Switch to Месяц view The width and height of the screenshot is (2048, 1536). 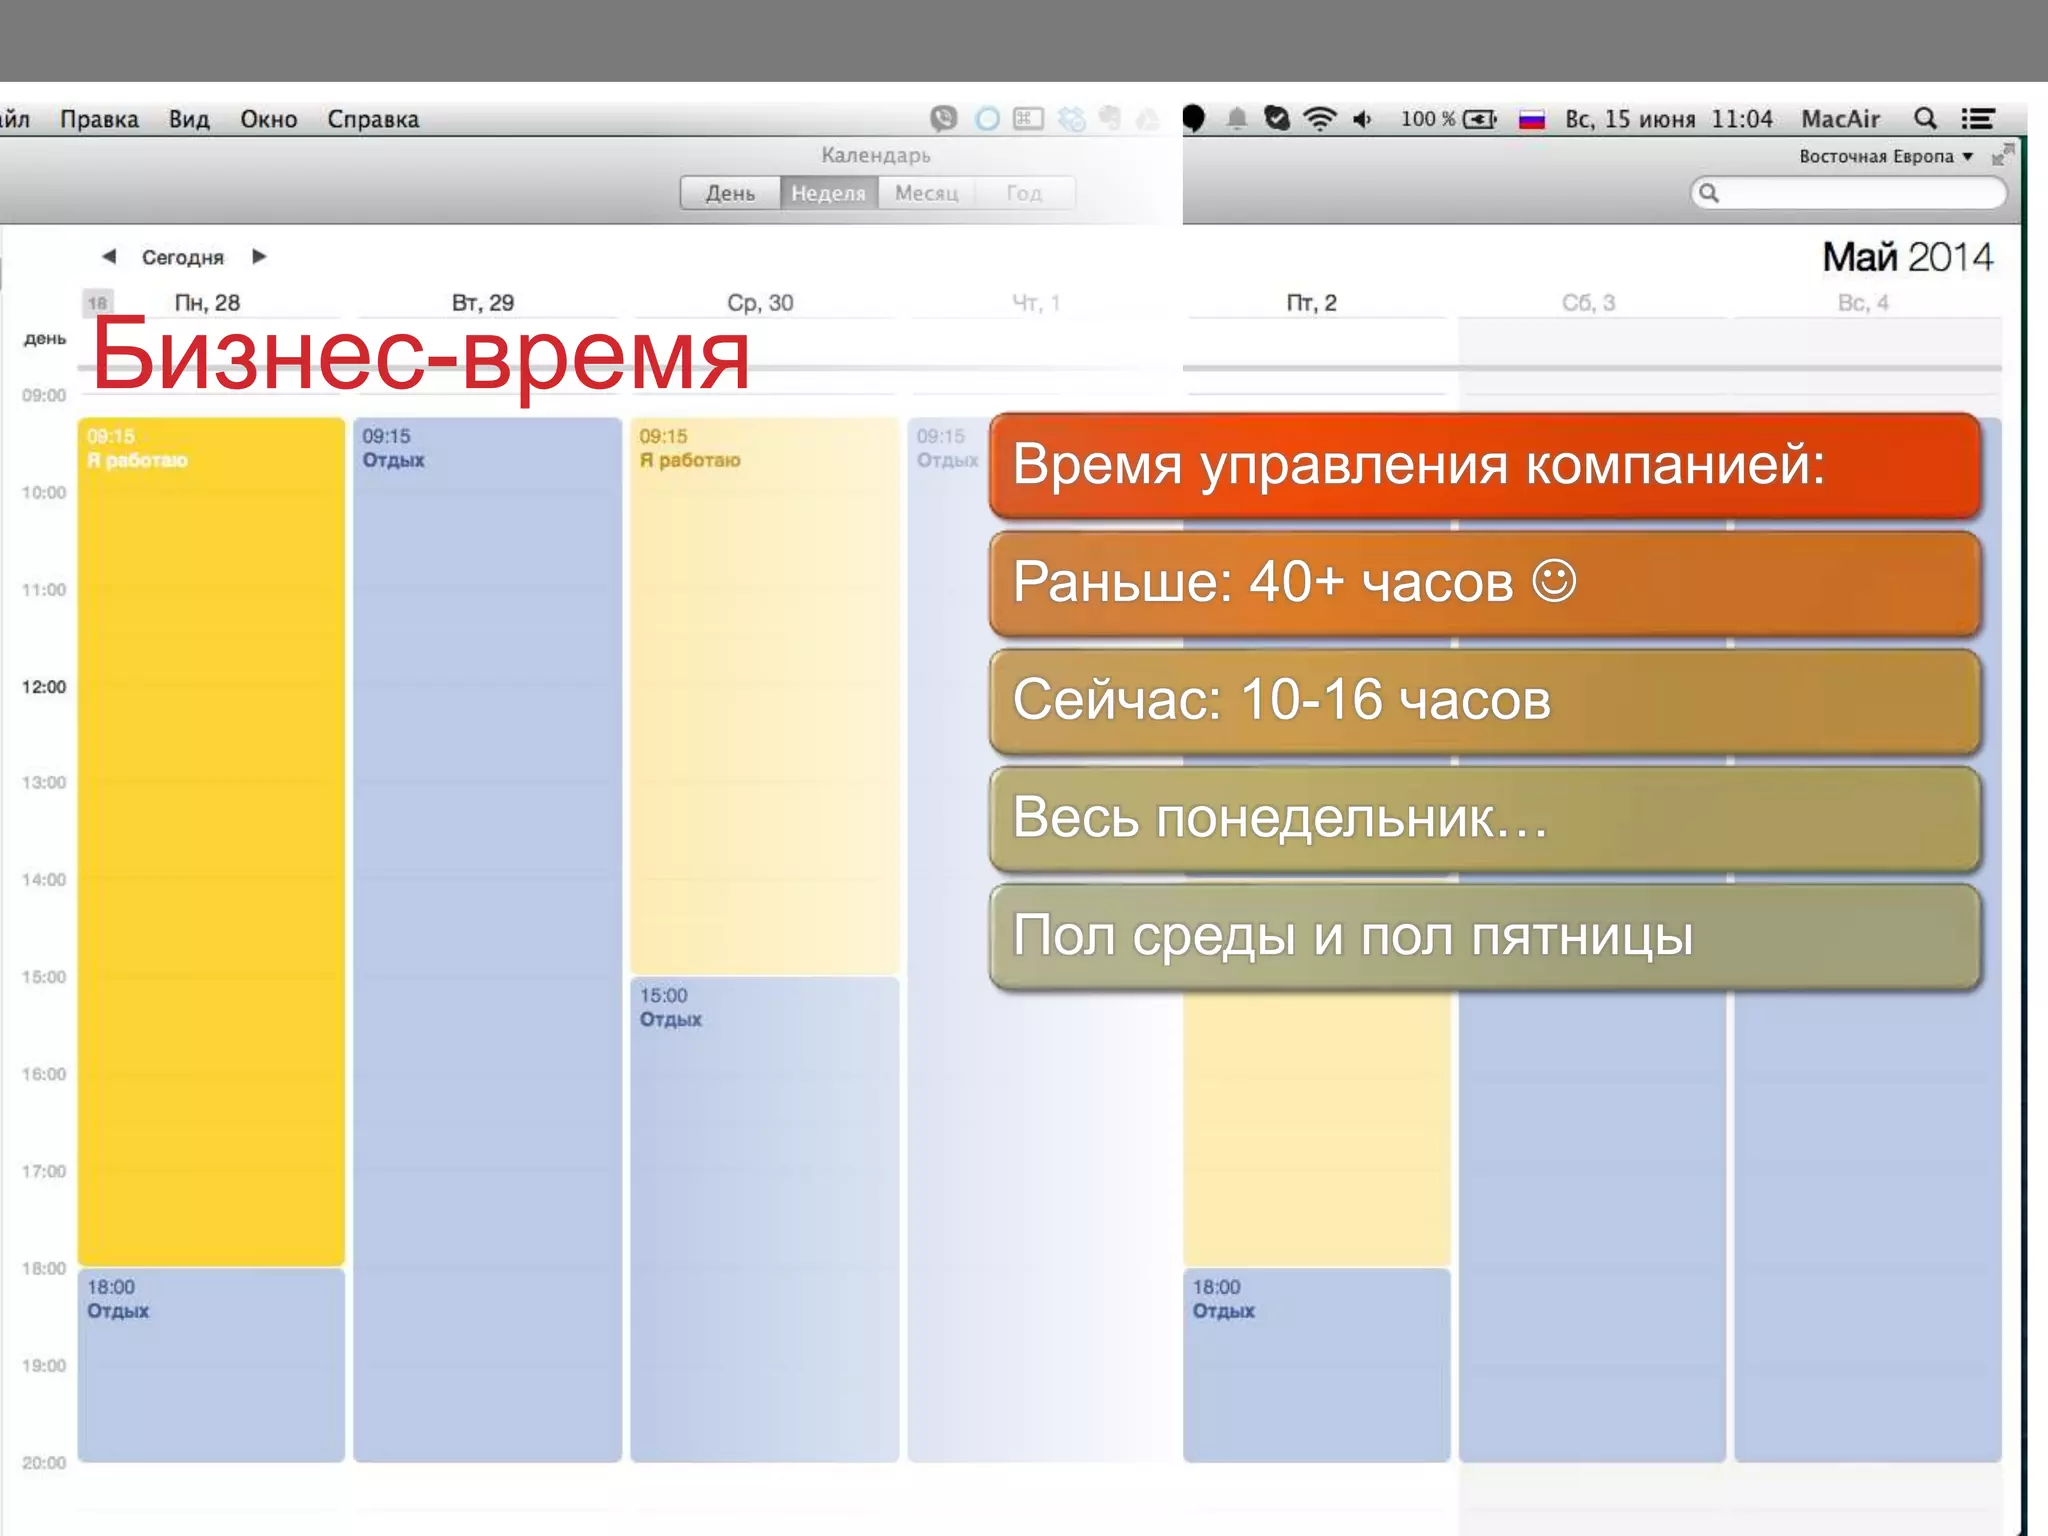[926, 193]
